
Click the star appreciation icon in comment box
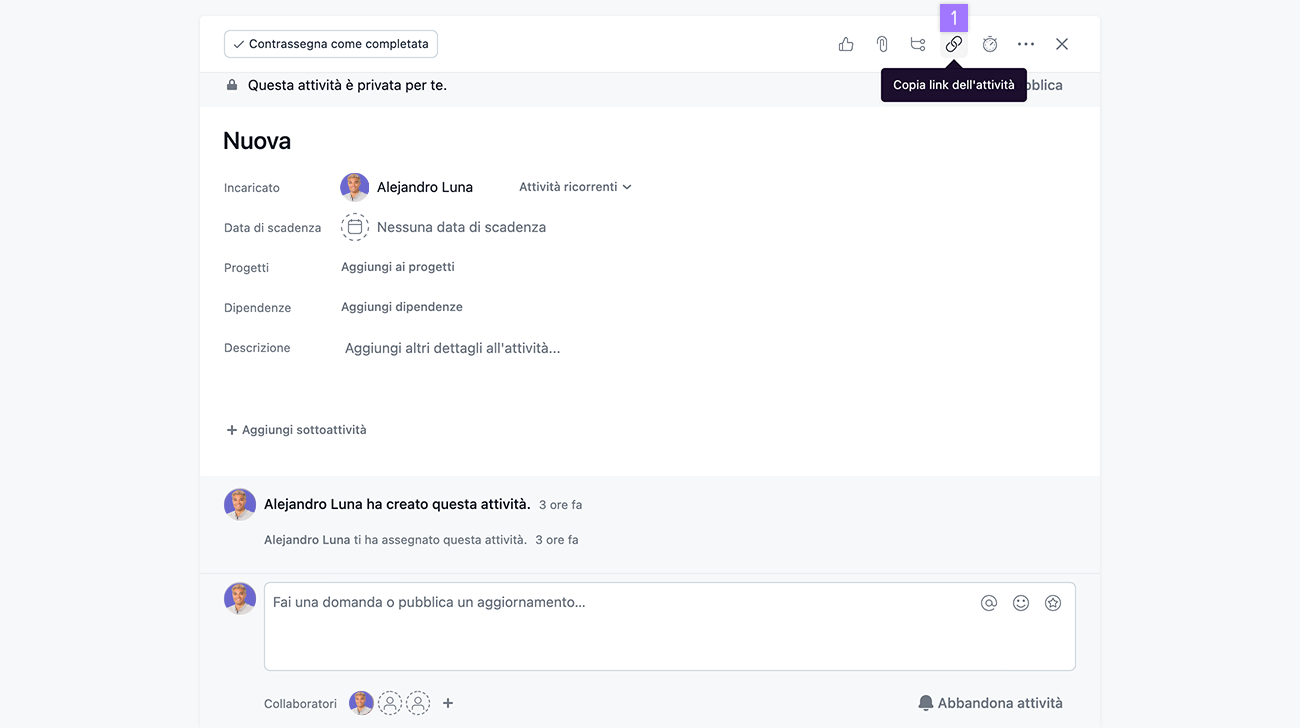[1053, 603]
